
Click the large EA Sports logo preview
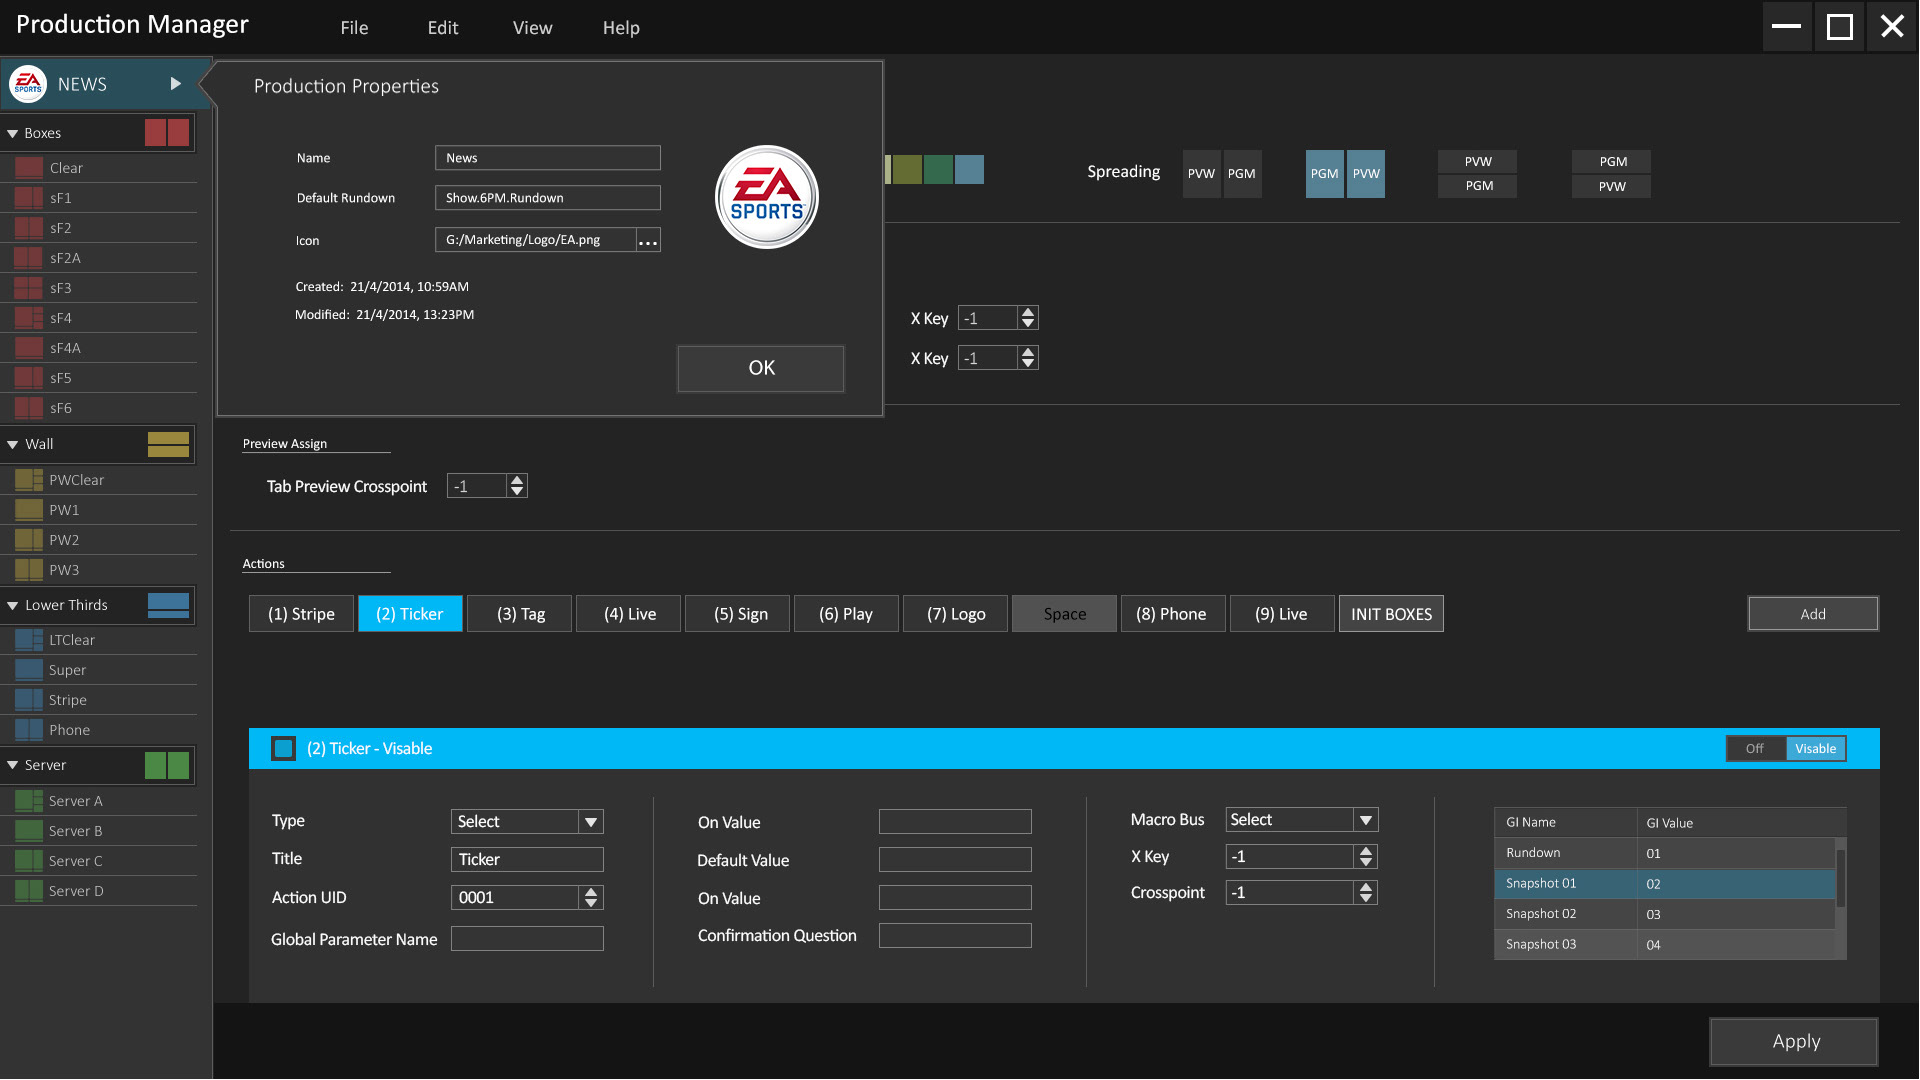coord(766,197)
